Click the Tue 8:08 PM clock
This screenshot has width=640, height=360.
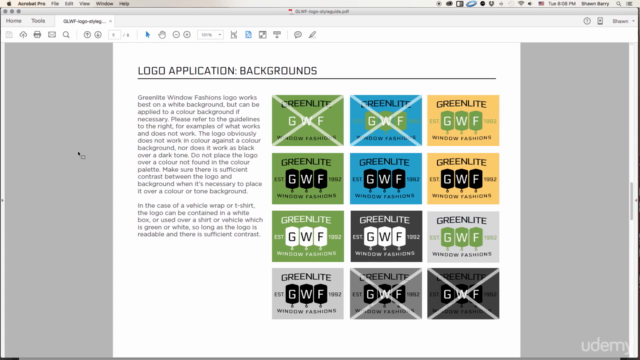coord(562,4)
